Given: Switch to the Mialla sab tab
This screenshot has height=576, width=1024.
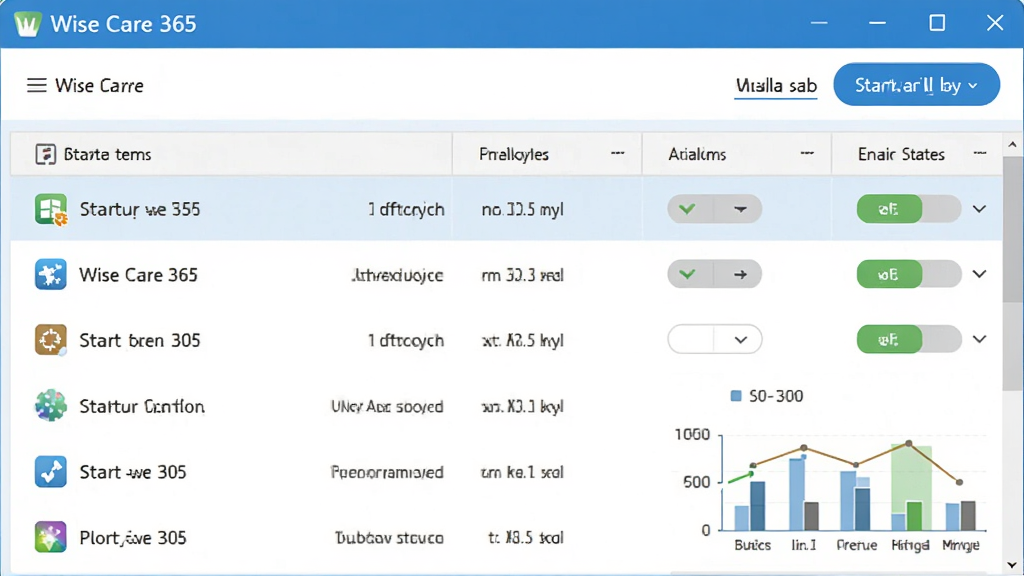Looking at the screenshot, I should tap(776, 86).
